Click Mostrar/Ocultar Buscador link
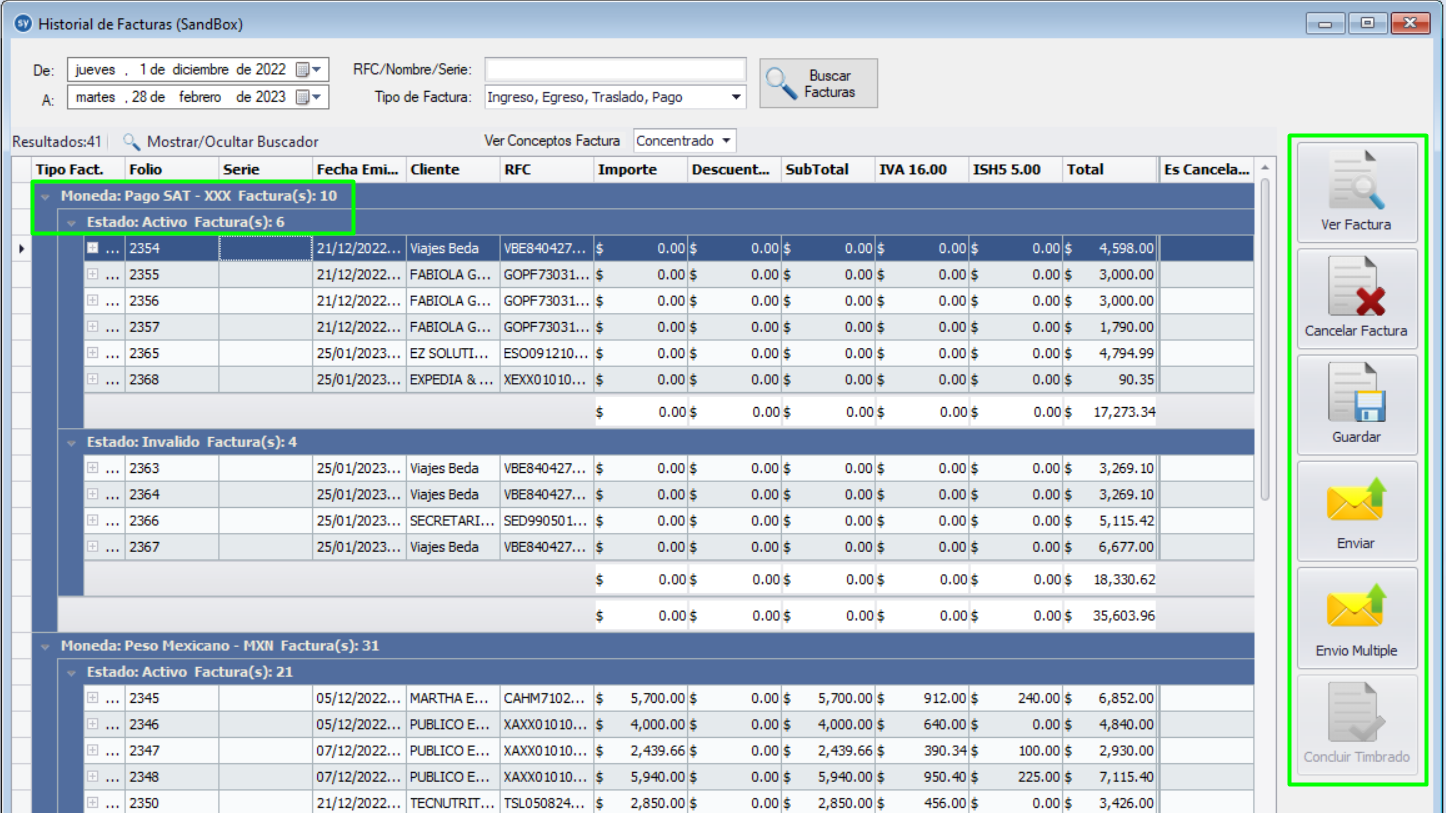This screenshot has width=1446, height=813. (221, 142)
